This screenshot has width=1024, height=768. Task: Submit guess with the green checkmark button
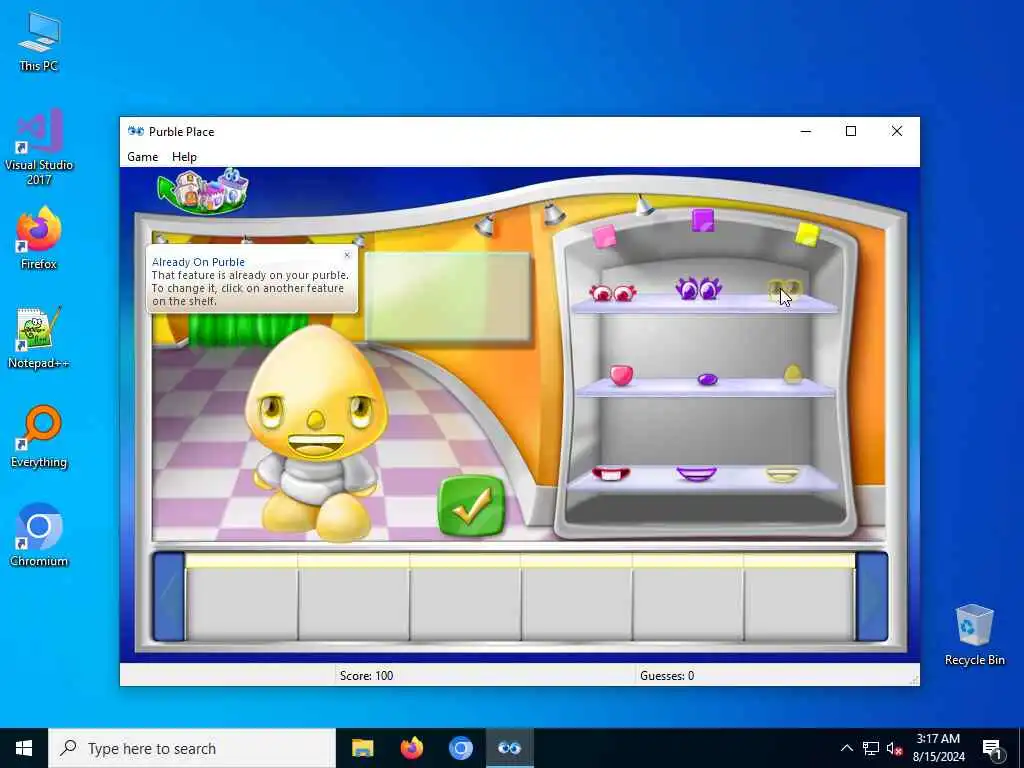tap(472, 506)
